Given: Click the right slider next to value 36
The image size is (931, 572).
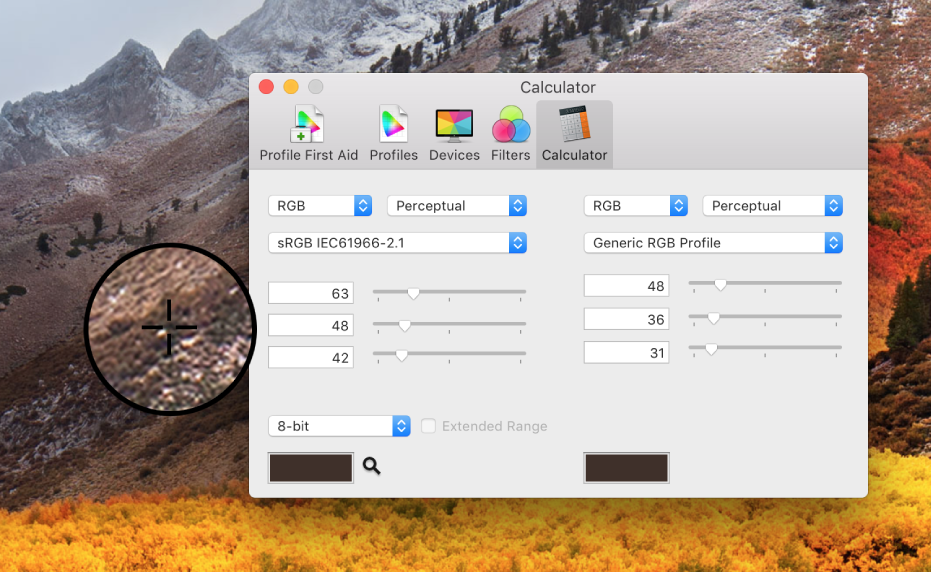Looking at the screenshot, I should 765,318.
